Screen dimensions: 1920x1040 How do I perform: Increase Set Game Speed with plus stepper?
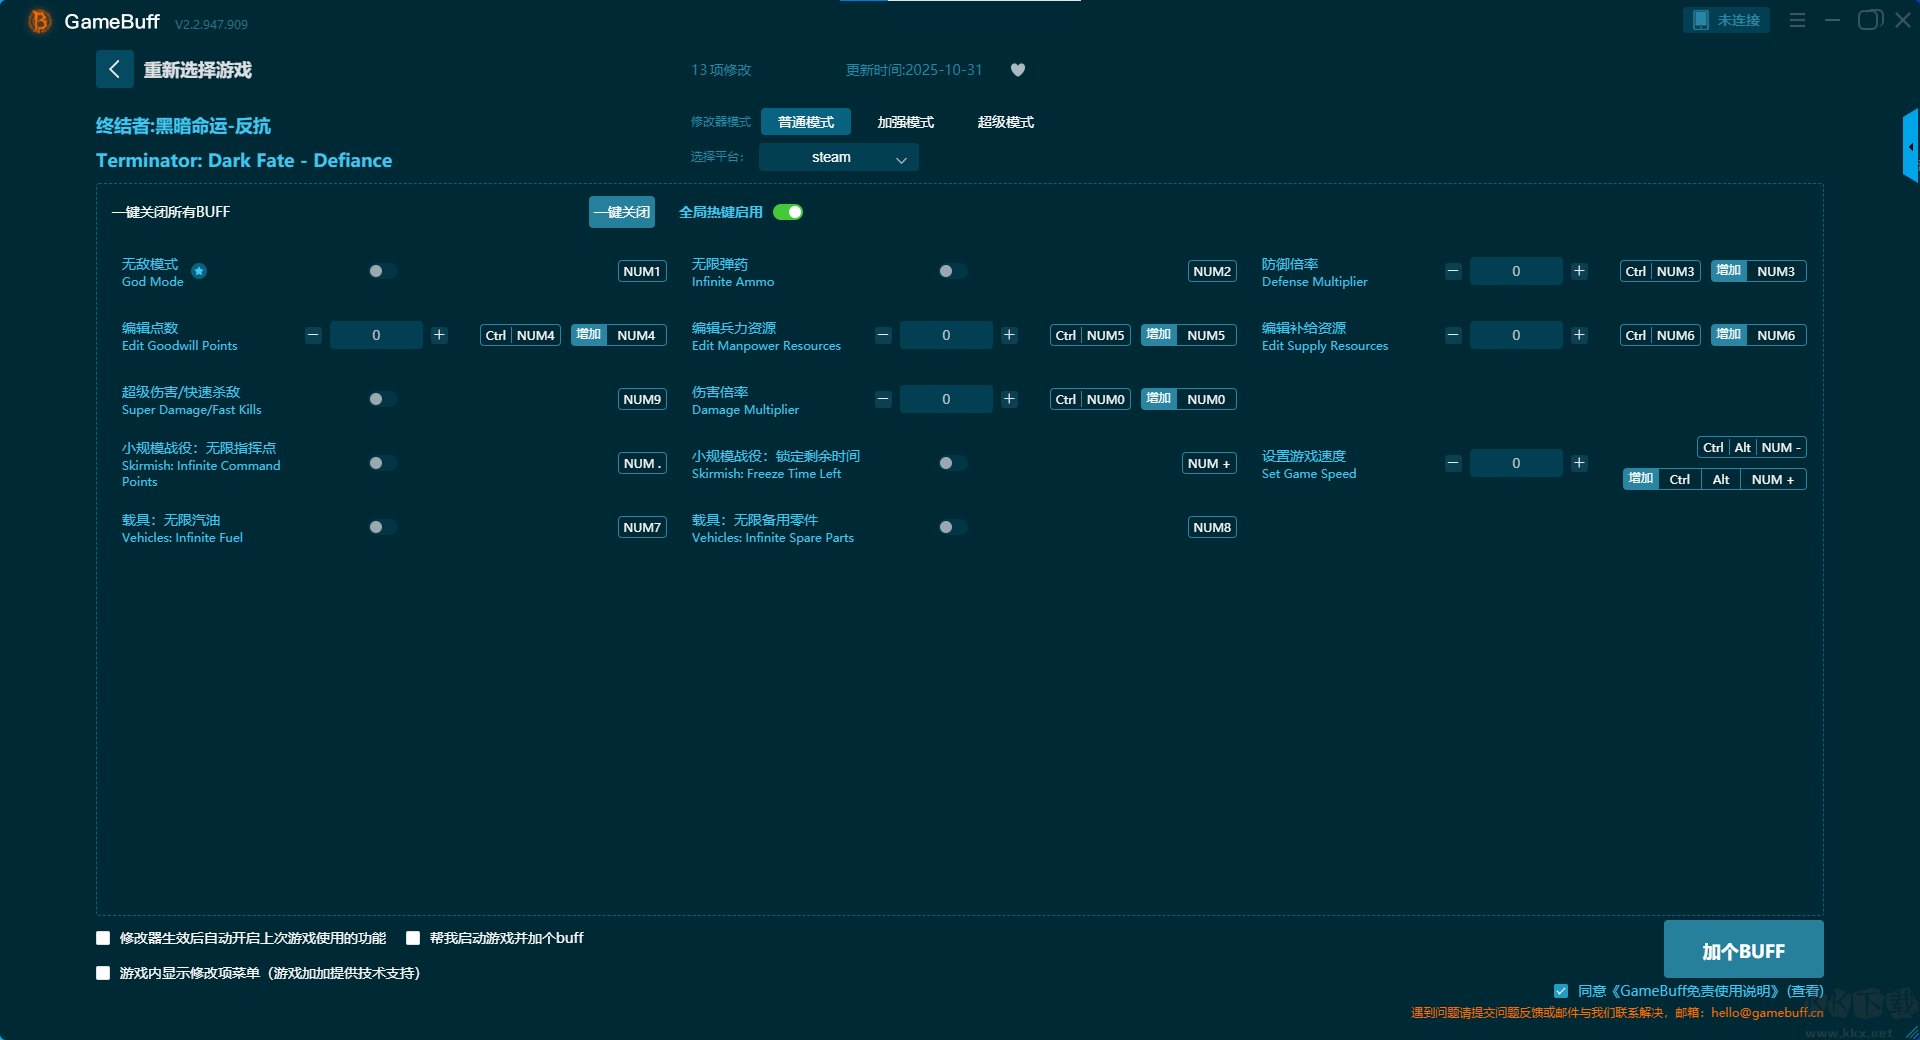click(x=1579, y=463)
